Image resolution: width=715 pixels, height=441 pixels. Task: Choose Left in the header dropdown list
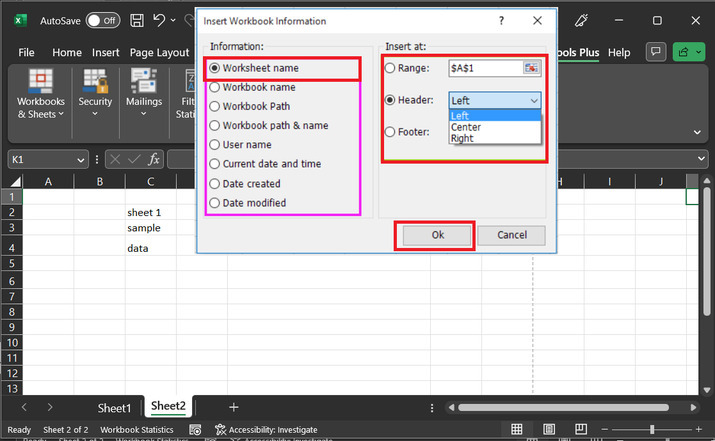pyautogui.click(x=495, y=116)
